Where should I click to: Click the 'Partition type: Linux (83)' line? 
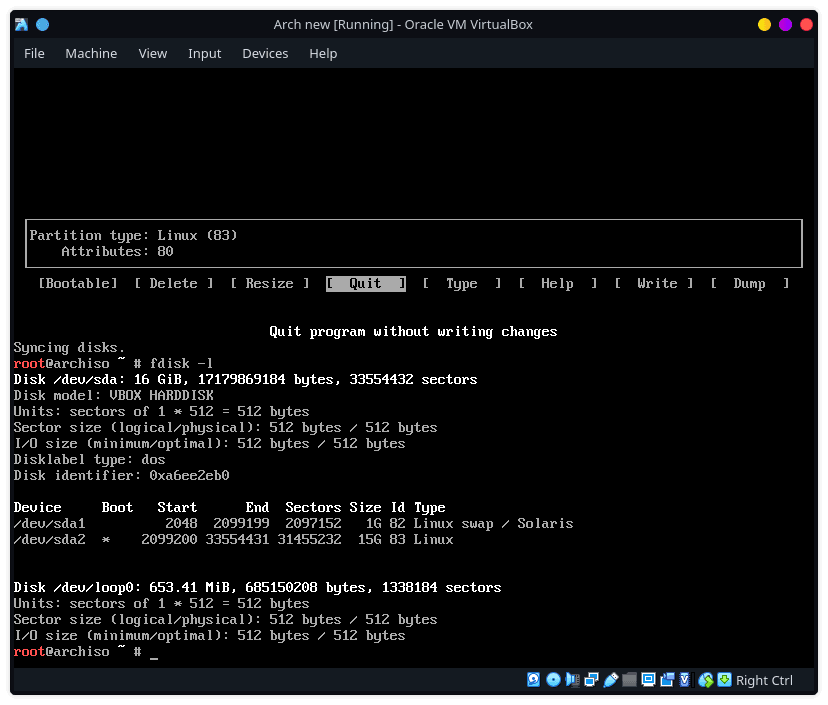coord(134,236)
